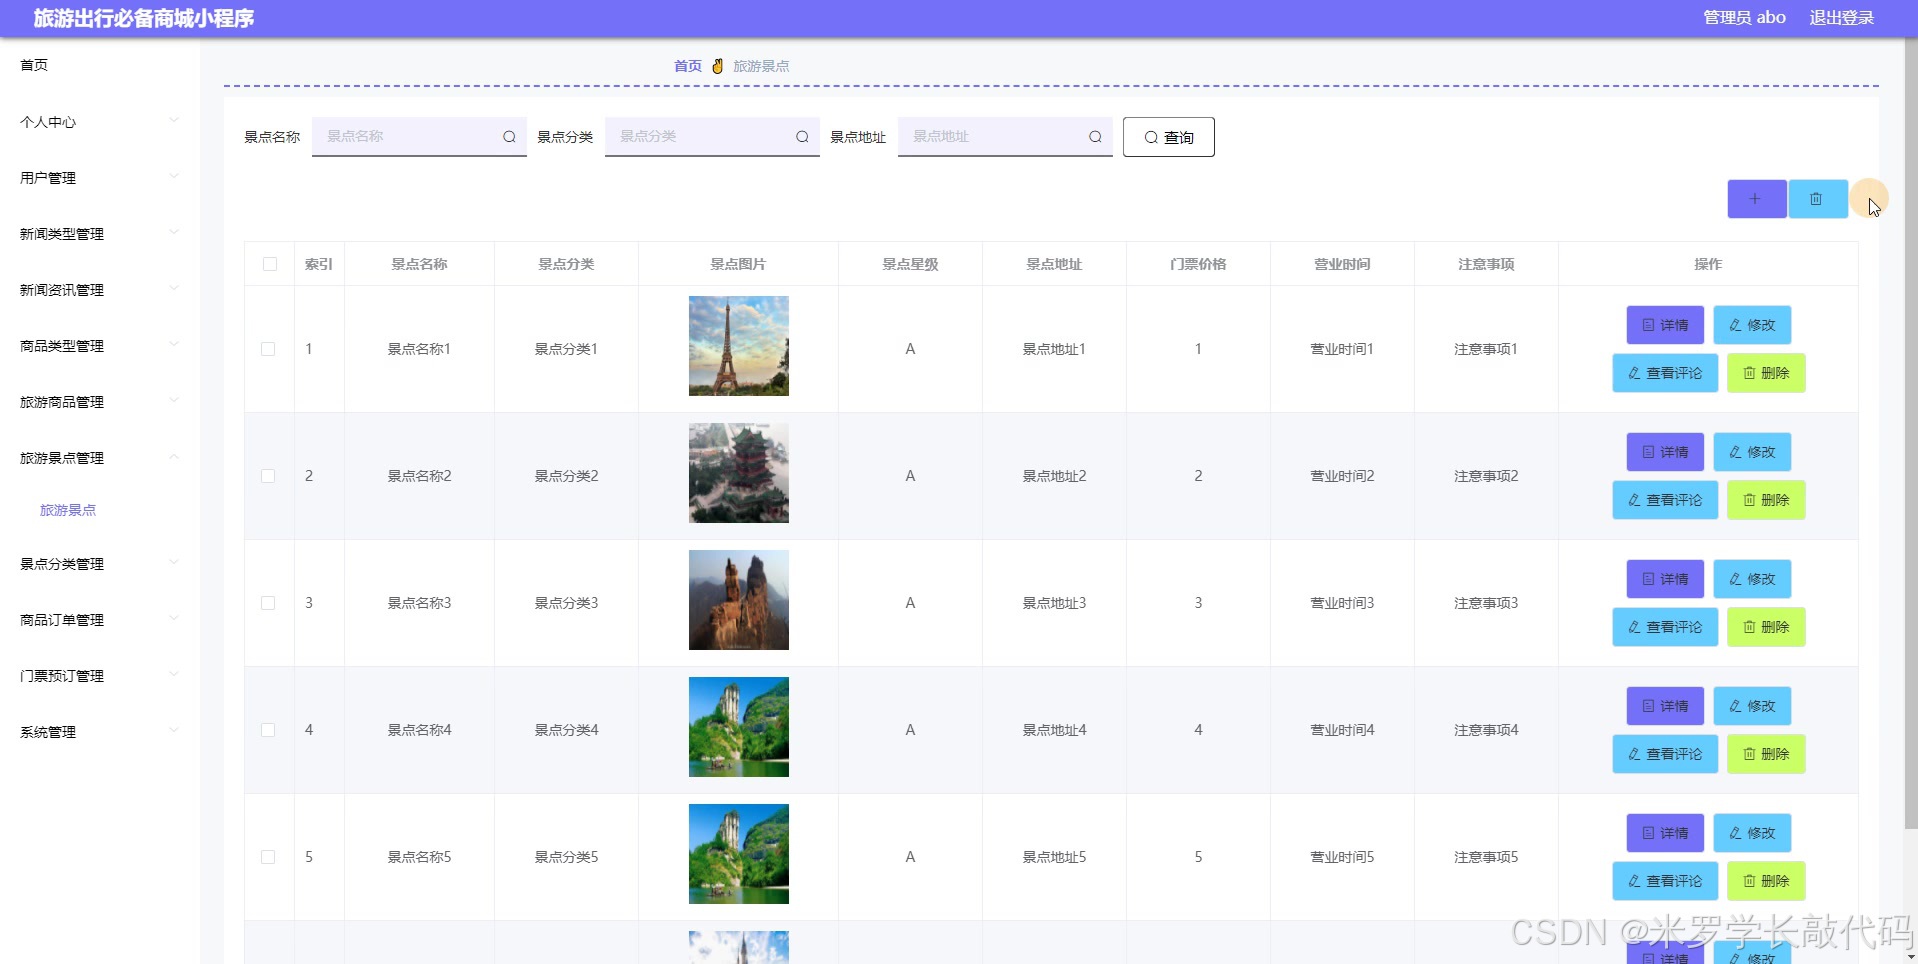This screenshot has height=964, width=1918.
Task: Toggle the select-all header checkbox
Action: click(270, 264)
